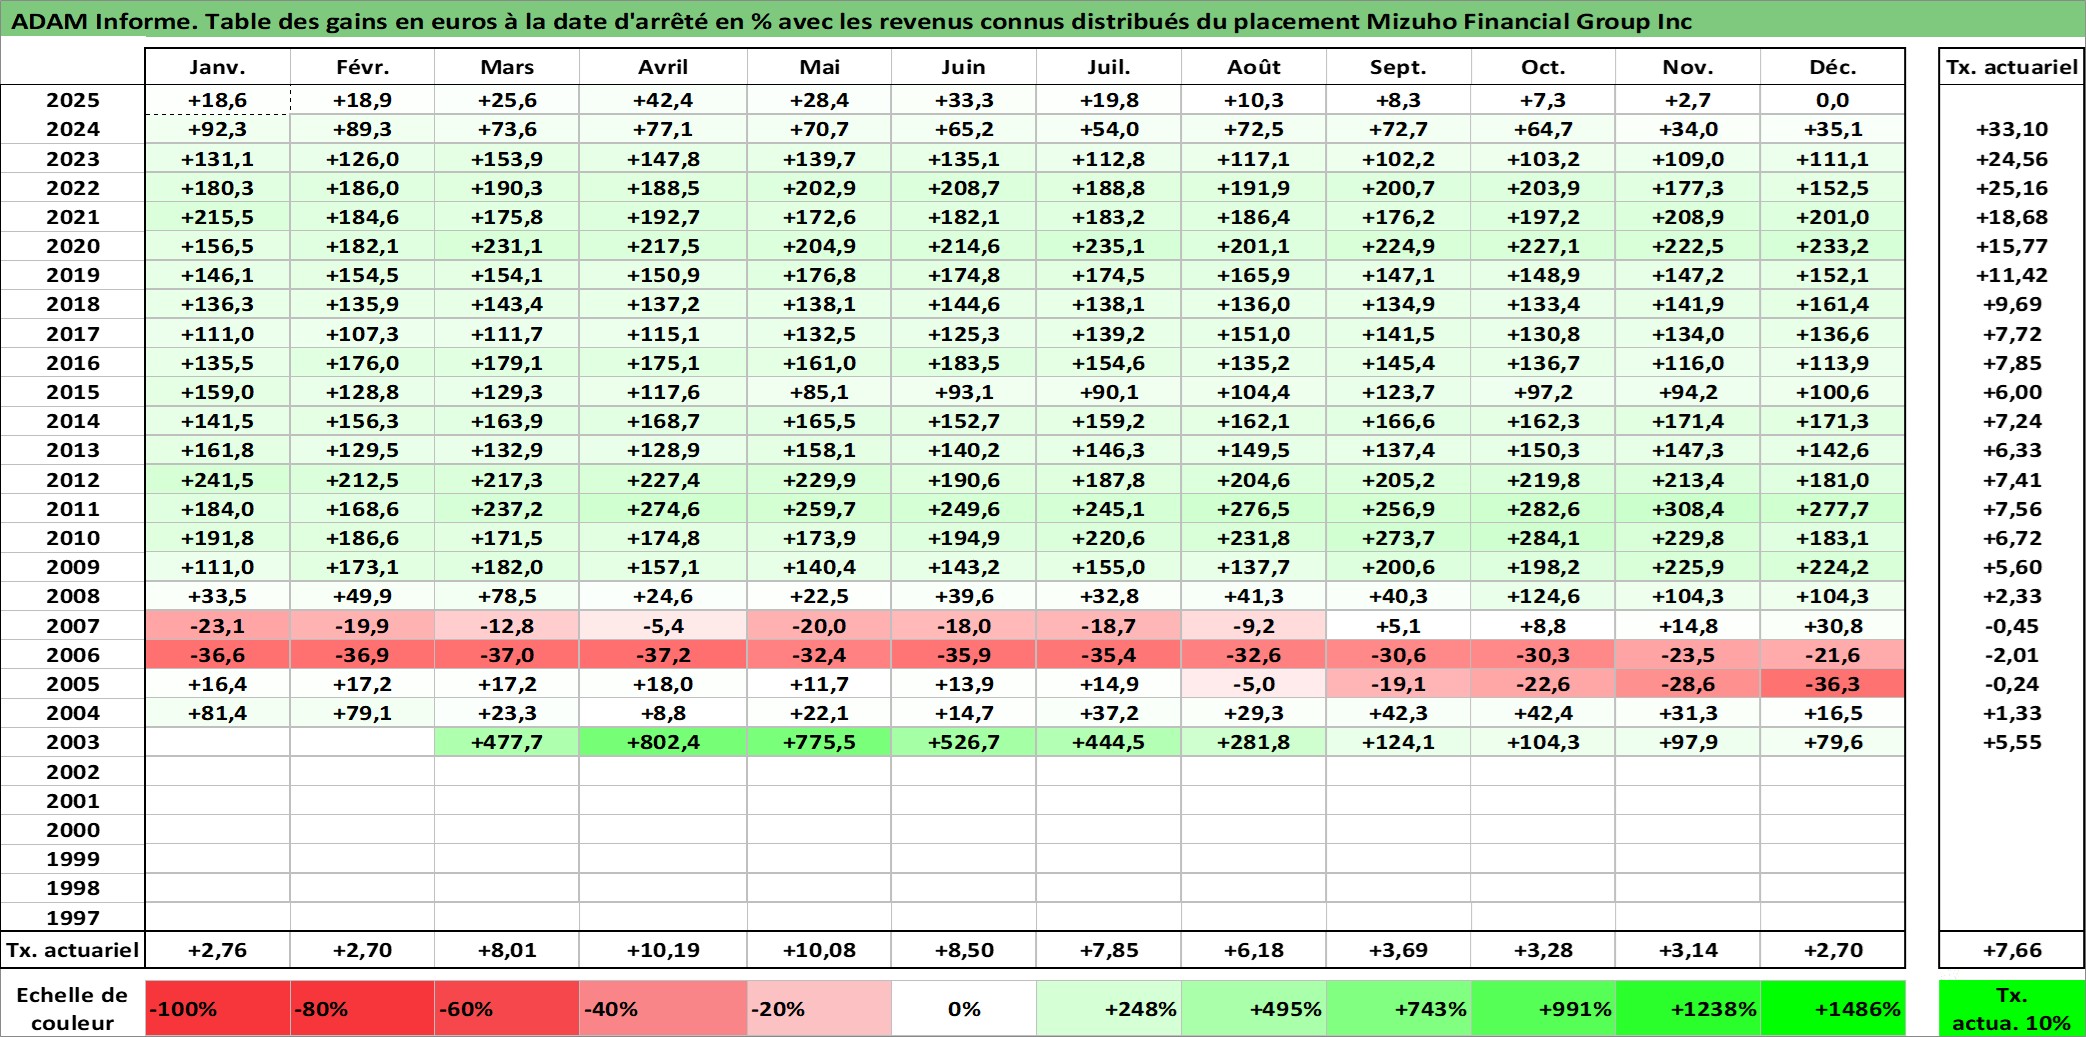Click the 'Févr.' column header
The image size is (2086, 1037).
pos(362,67)
